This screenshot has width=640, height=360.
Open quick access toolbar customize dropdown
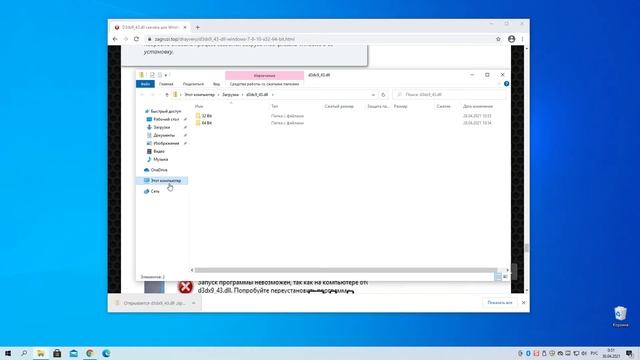coord(166,75)
